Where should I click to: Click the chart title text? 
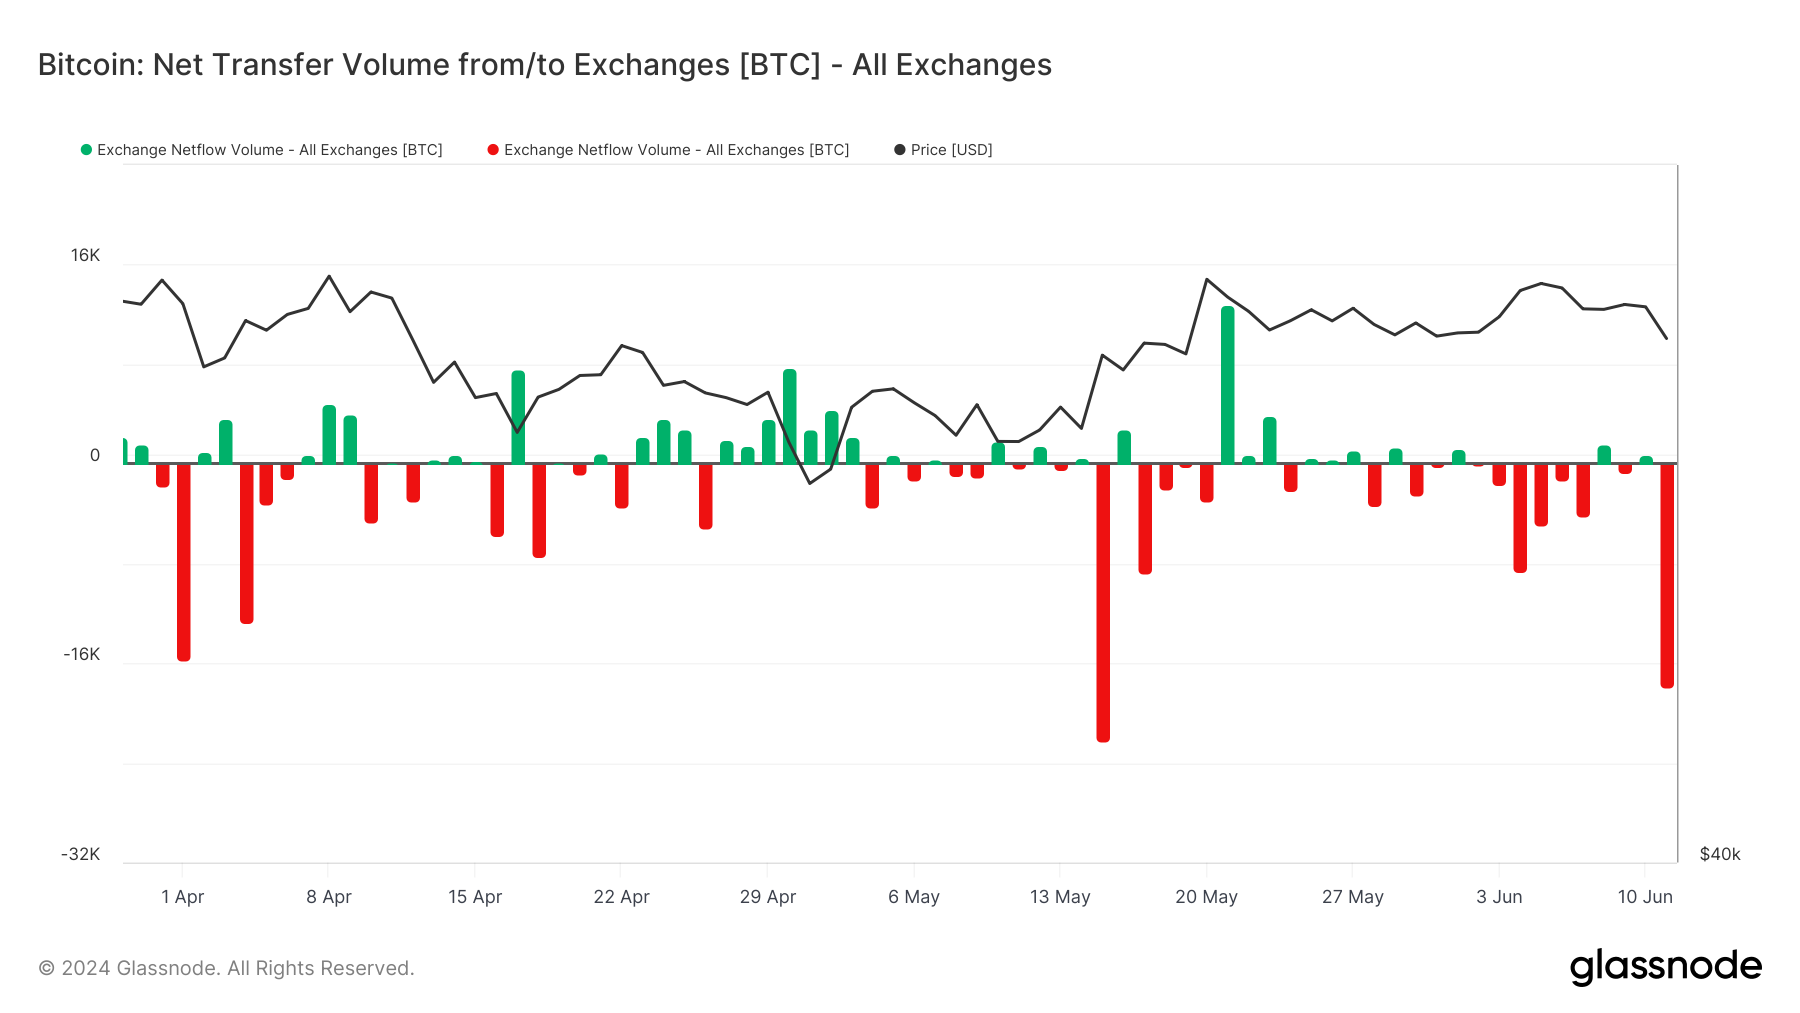544,65
